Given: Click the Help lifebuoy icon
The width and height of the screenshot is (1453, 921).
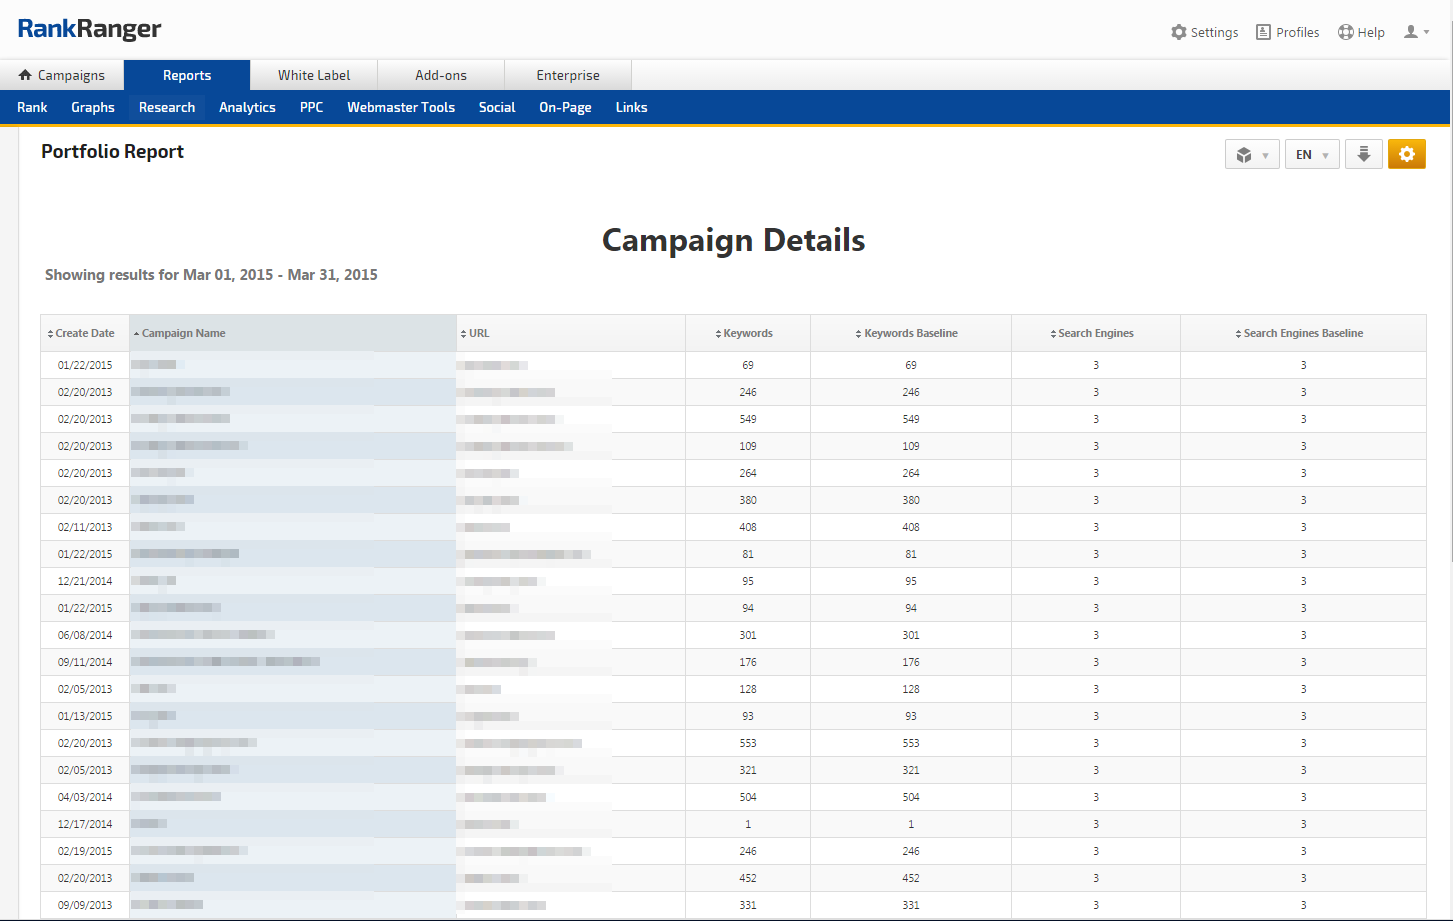Looking at the screenshot, I should tap(1346, 32).
